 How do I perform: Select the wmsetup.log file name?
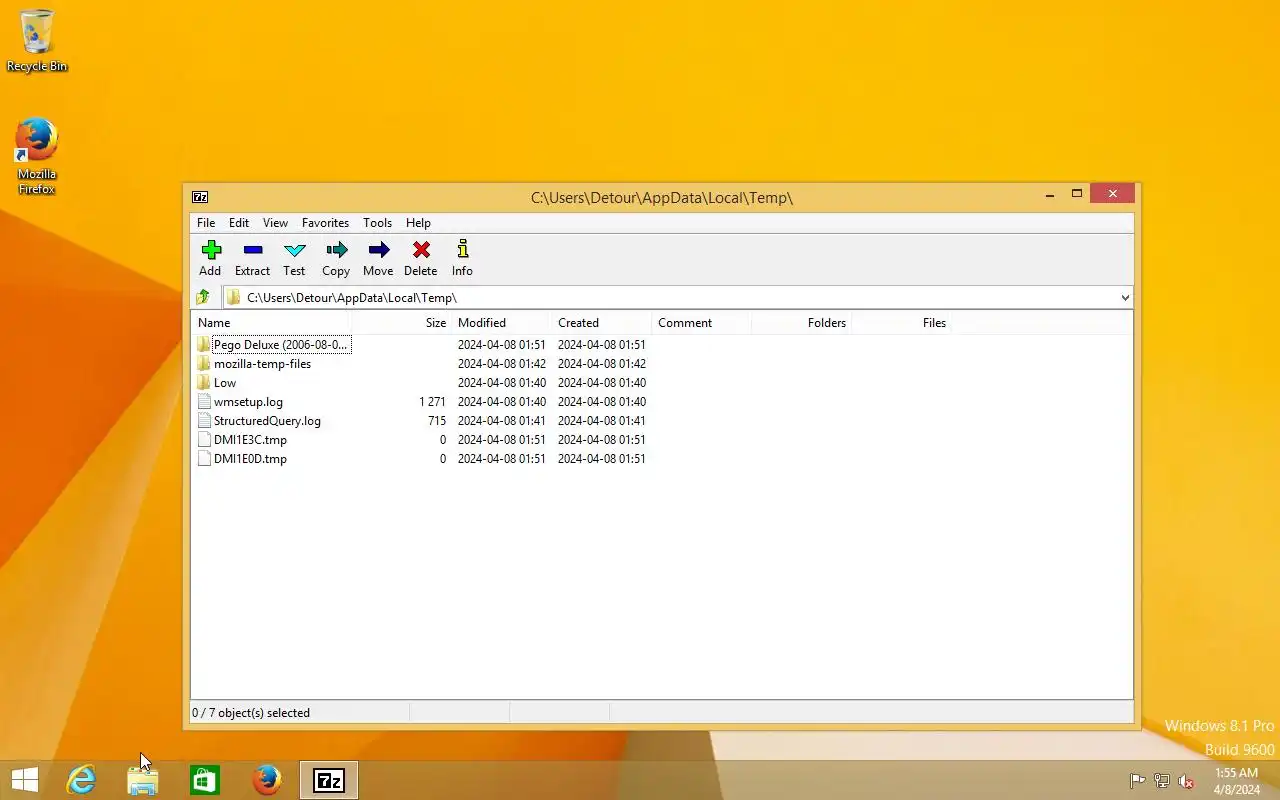tap(248, 402)
